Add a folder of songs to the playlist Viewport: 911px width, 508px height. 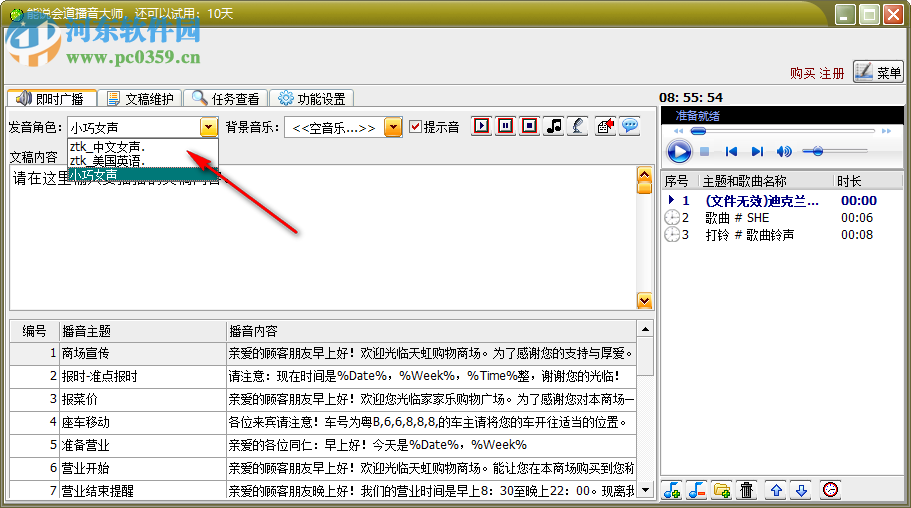[722, 490]
